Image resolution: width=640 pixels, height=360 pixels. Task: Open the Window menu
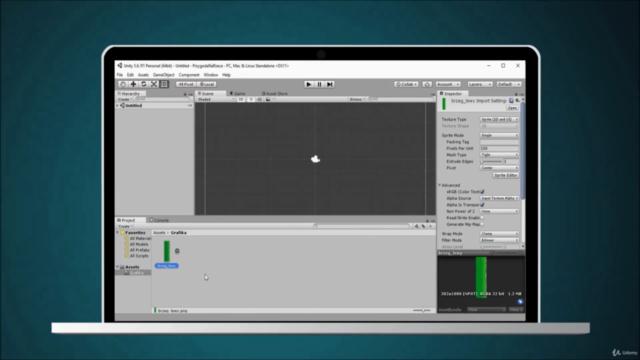point(211,75)
